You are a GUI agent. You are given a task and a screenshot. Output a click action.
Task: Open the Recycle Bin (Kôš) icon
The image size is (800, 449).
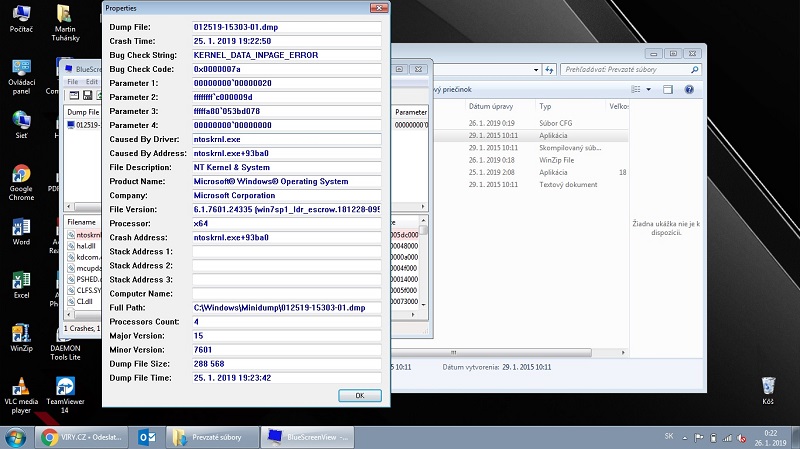pyautogui.click(x=768, y=386)
